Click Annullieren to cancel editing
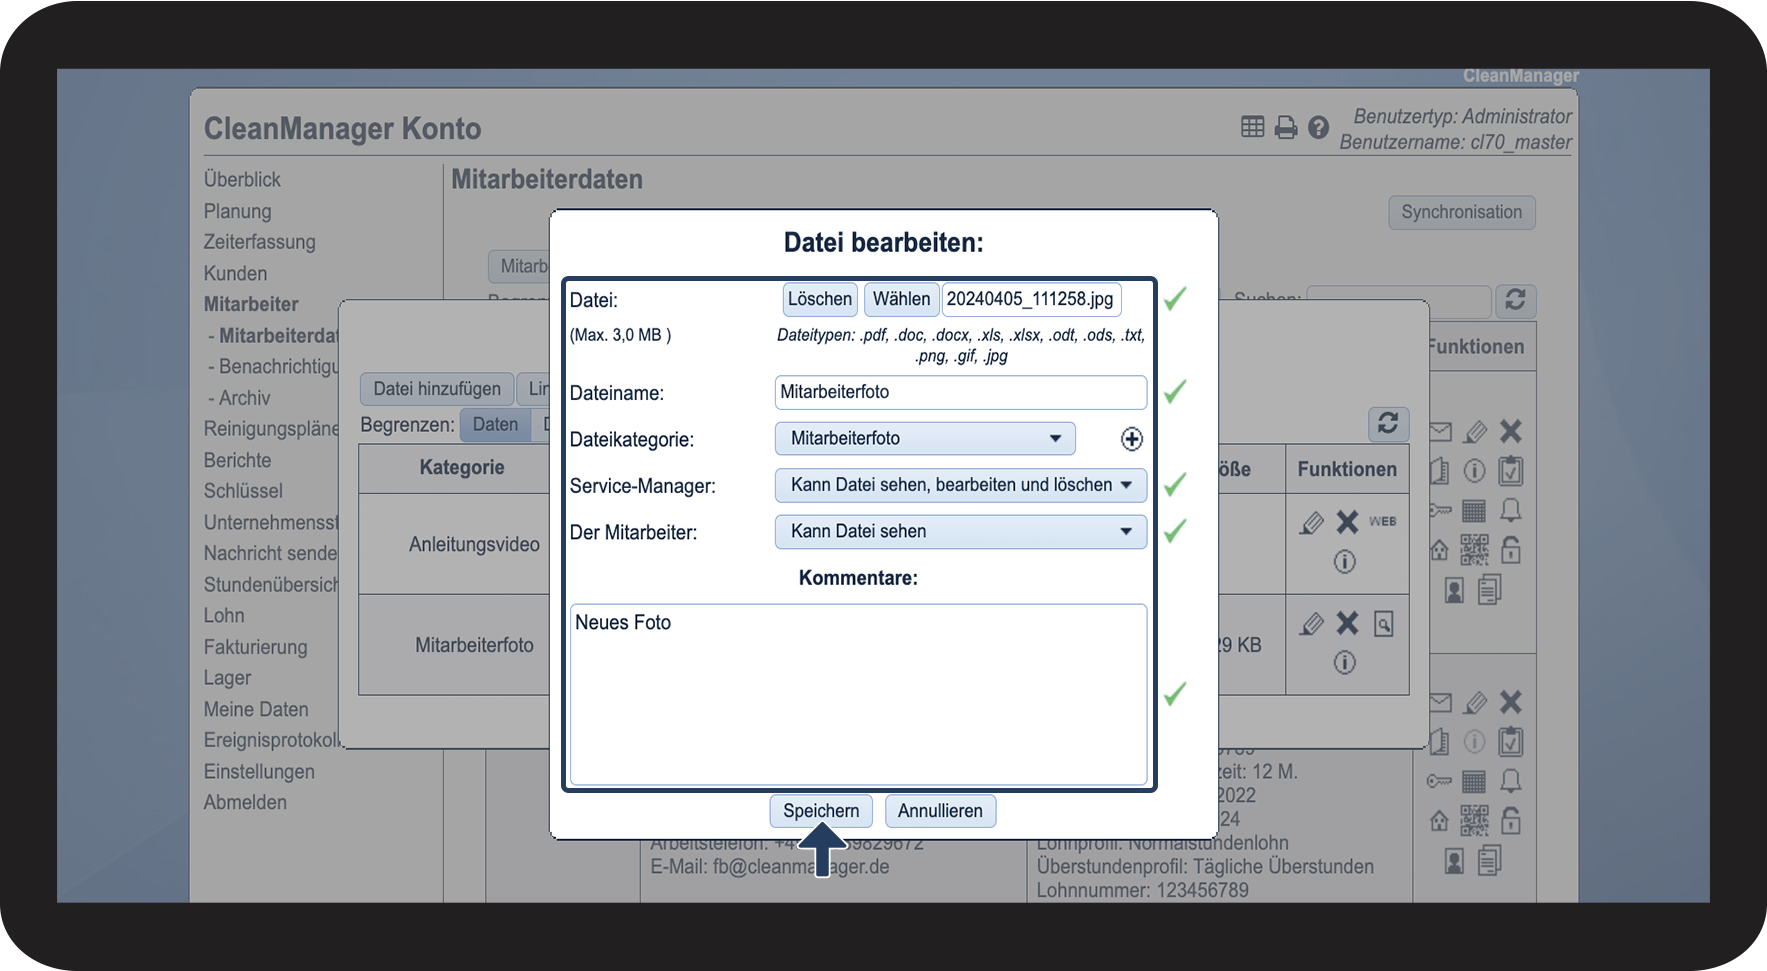Screen dimensions: 1767x971 [939, 811]
